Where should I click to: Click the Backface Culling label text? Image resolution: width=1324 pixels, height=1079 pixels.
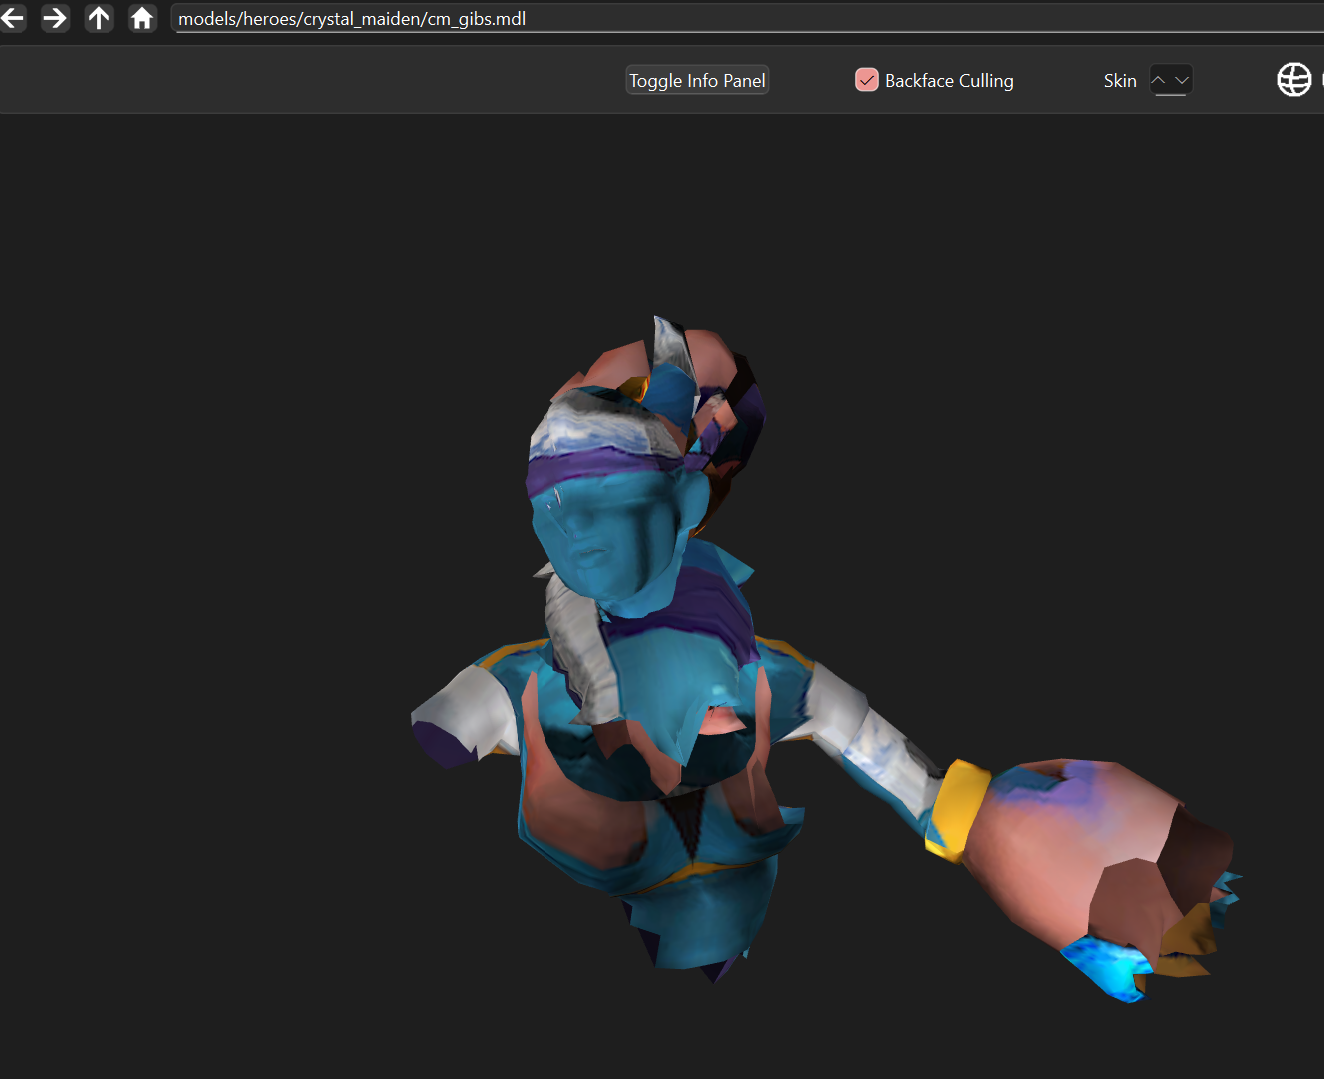pyautogui.click(x=949, y=81)
